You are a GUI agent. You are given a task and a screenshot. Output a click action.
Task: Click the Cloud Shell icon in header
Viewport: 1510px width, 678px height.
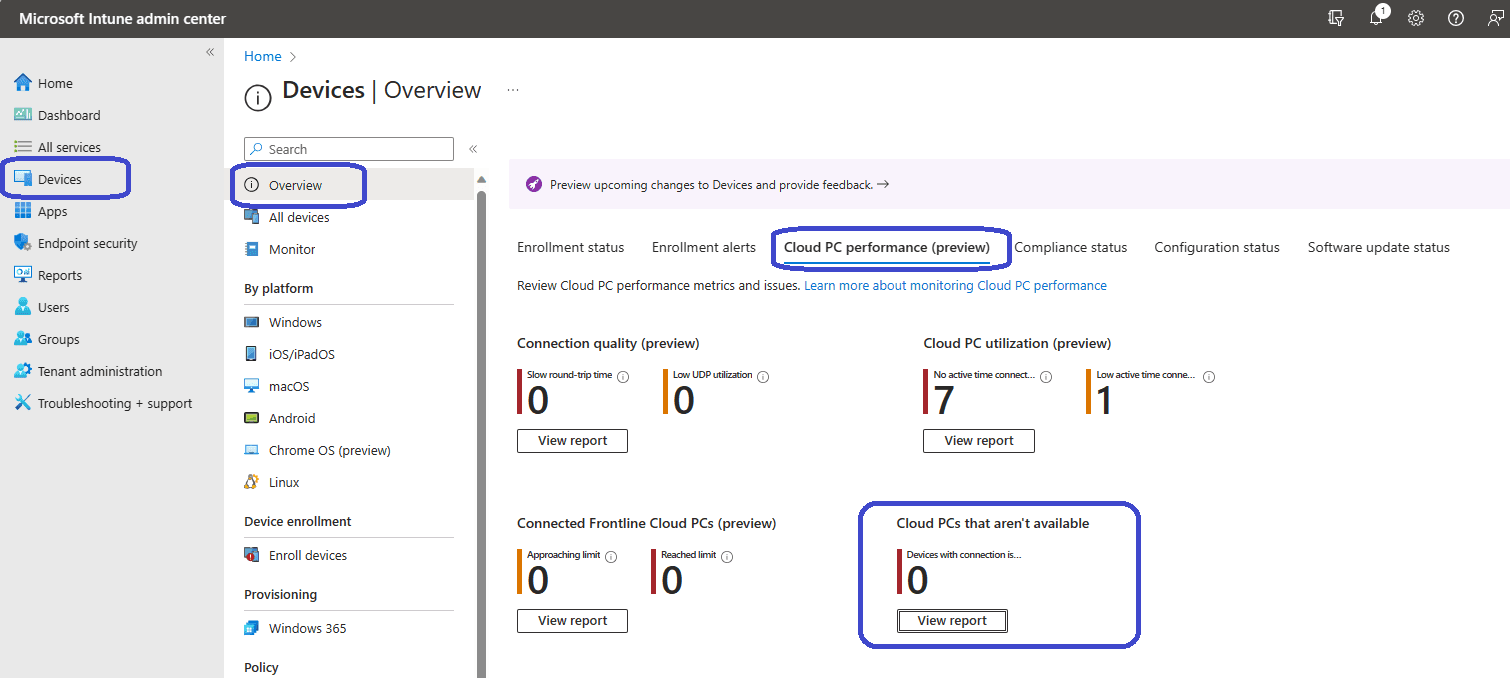(x=1336, y=19)
